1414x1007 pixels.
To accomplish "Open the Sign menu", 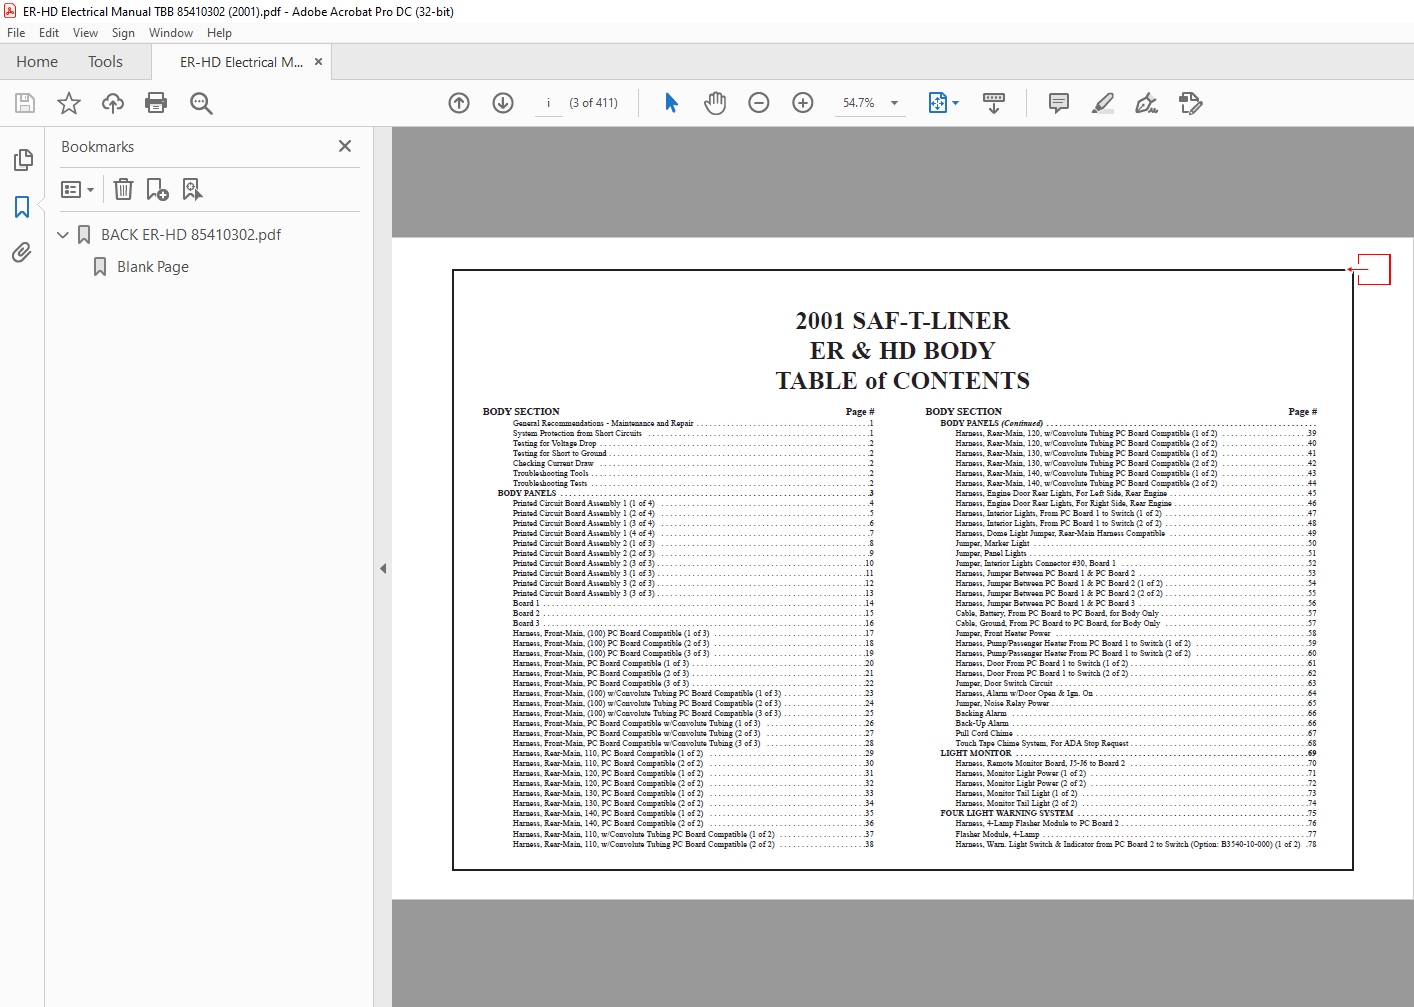I will click(x=123, y=33).
